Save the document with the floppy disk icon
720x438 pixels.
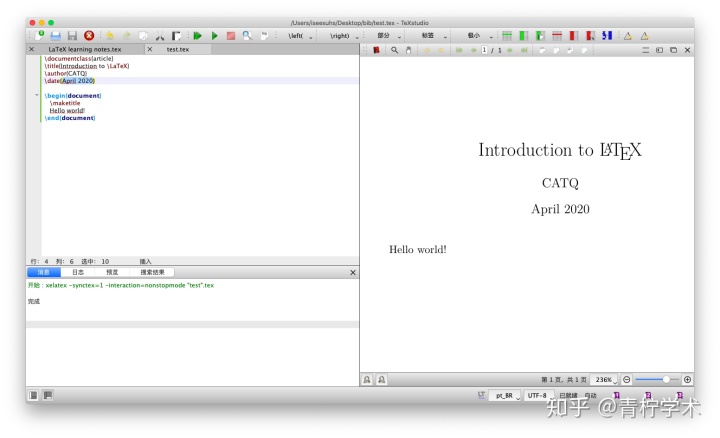(x=72, y=35)
